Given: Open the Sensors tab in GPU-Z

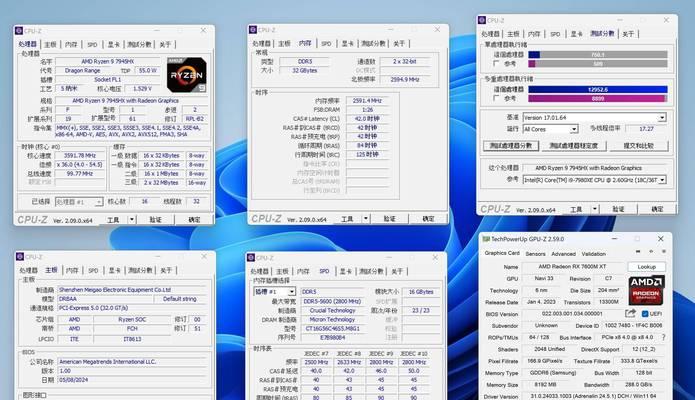Looking at the screenshot, I should click(x=535, y=254).
